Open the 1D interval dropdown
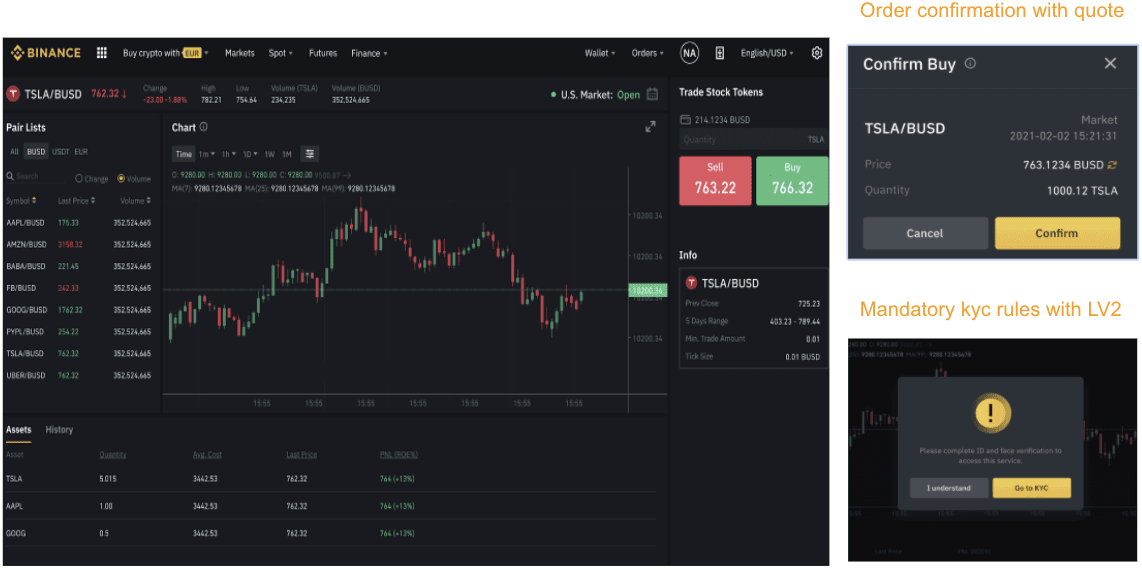 250,154
